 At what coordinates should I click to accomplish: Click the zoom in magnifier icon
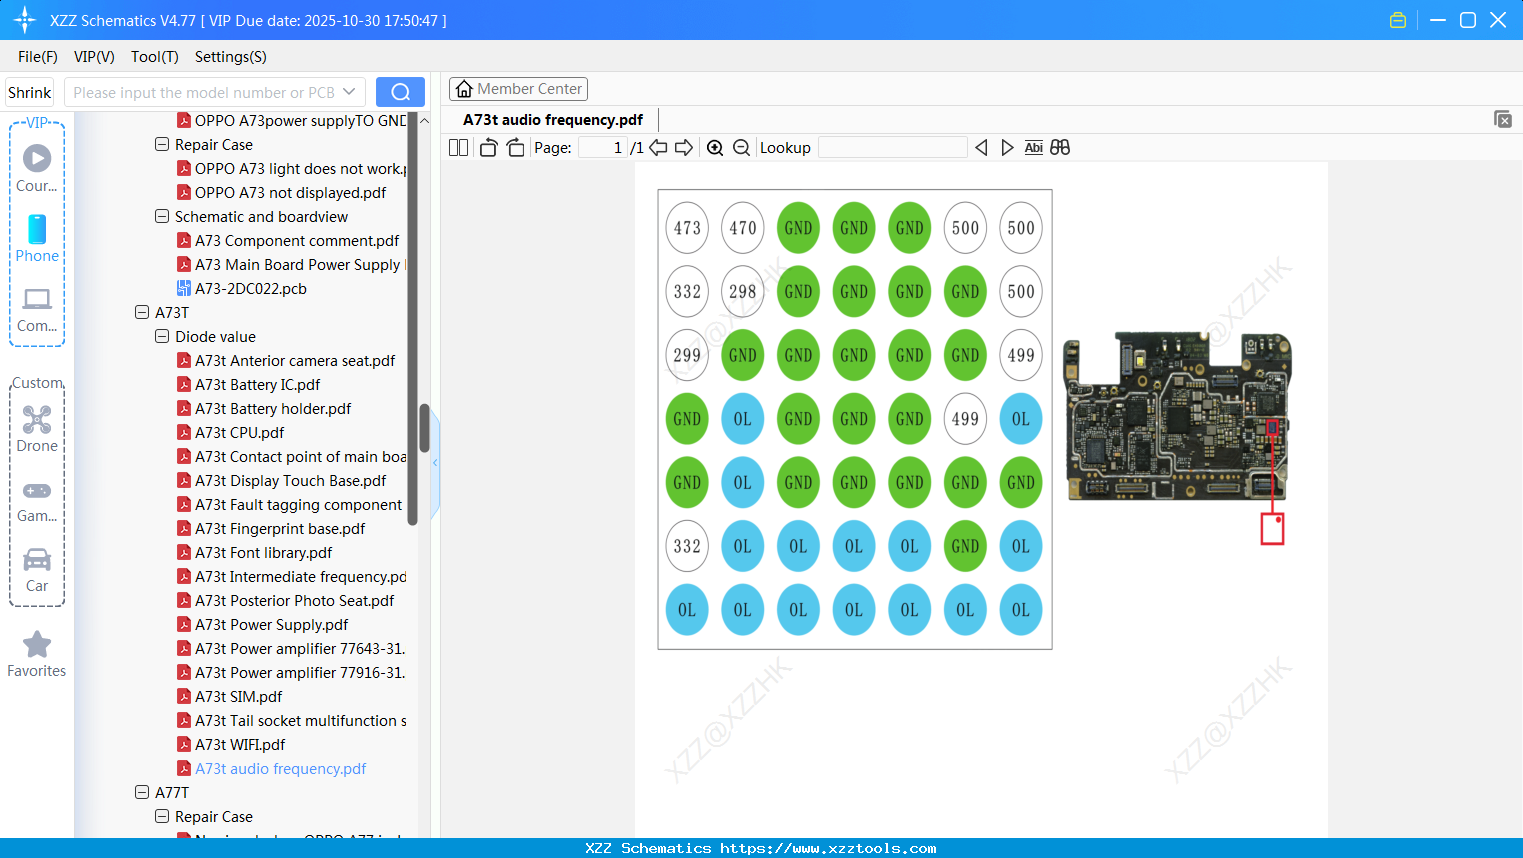pos(715,148)
